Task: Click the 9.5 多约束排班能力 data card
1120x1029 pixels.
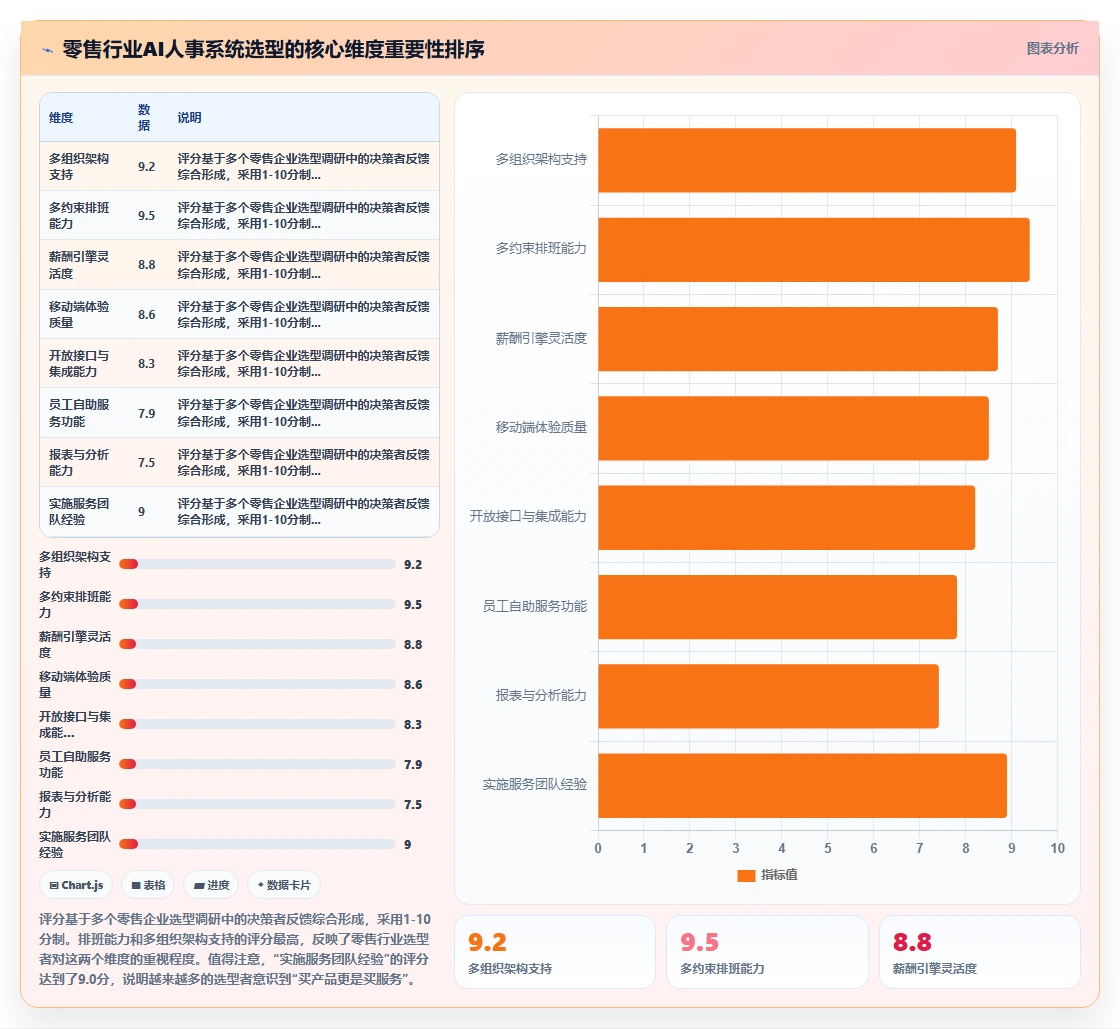Action: coord(767,952)
